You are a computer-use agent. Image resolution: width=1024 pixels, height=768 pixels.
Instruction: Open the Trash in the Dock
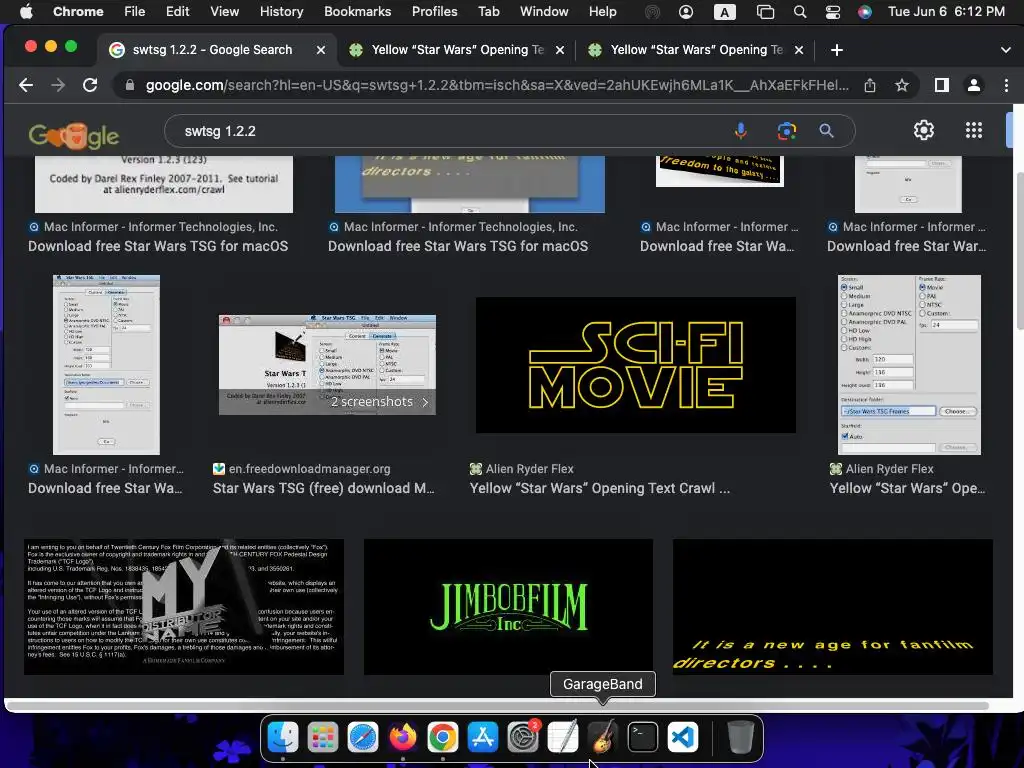[741, 737]
